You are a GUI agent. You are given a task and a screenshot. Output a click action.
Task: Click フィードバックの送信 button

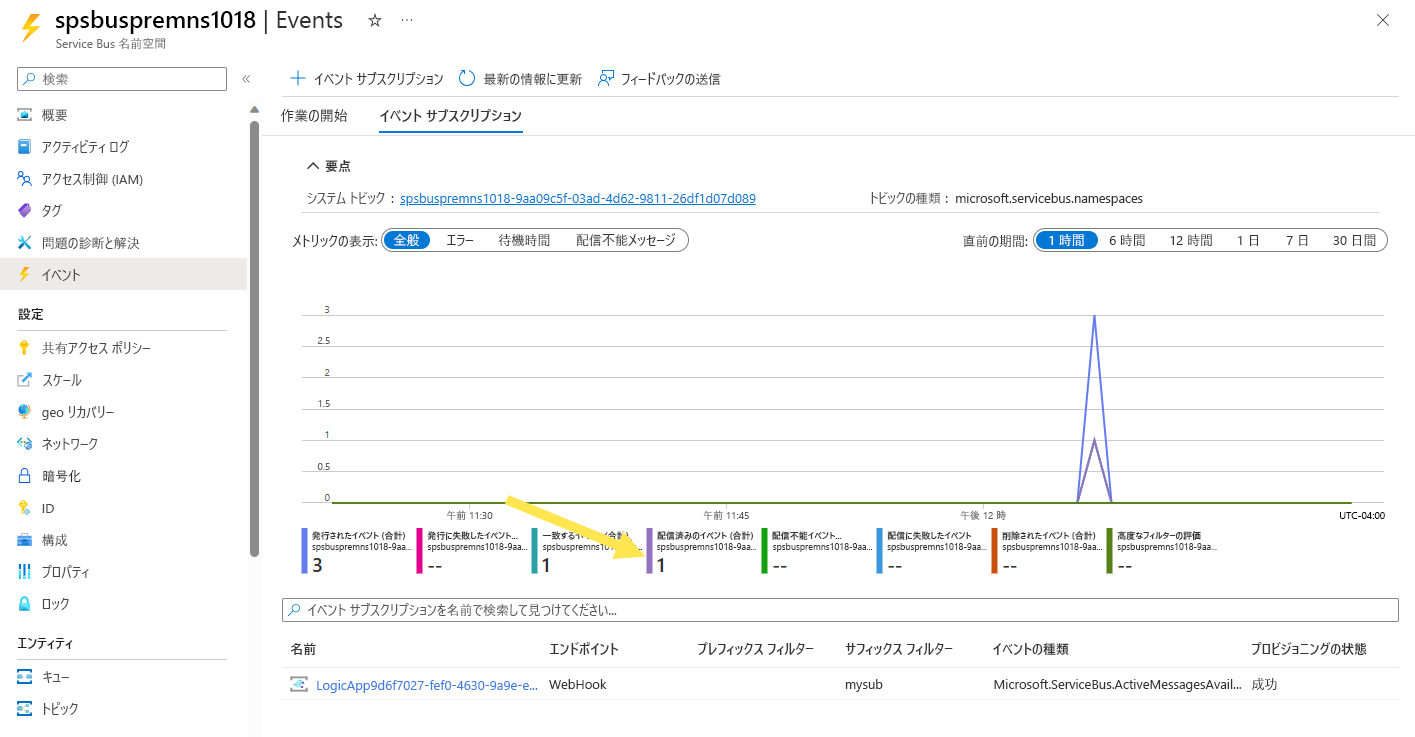coord(658,78)
